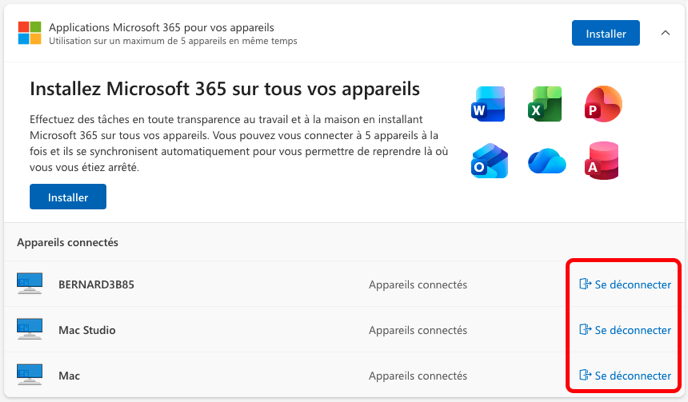
Task: Sign out Mac Studio via Se déconnecter
Action: coord(625,330)
